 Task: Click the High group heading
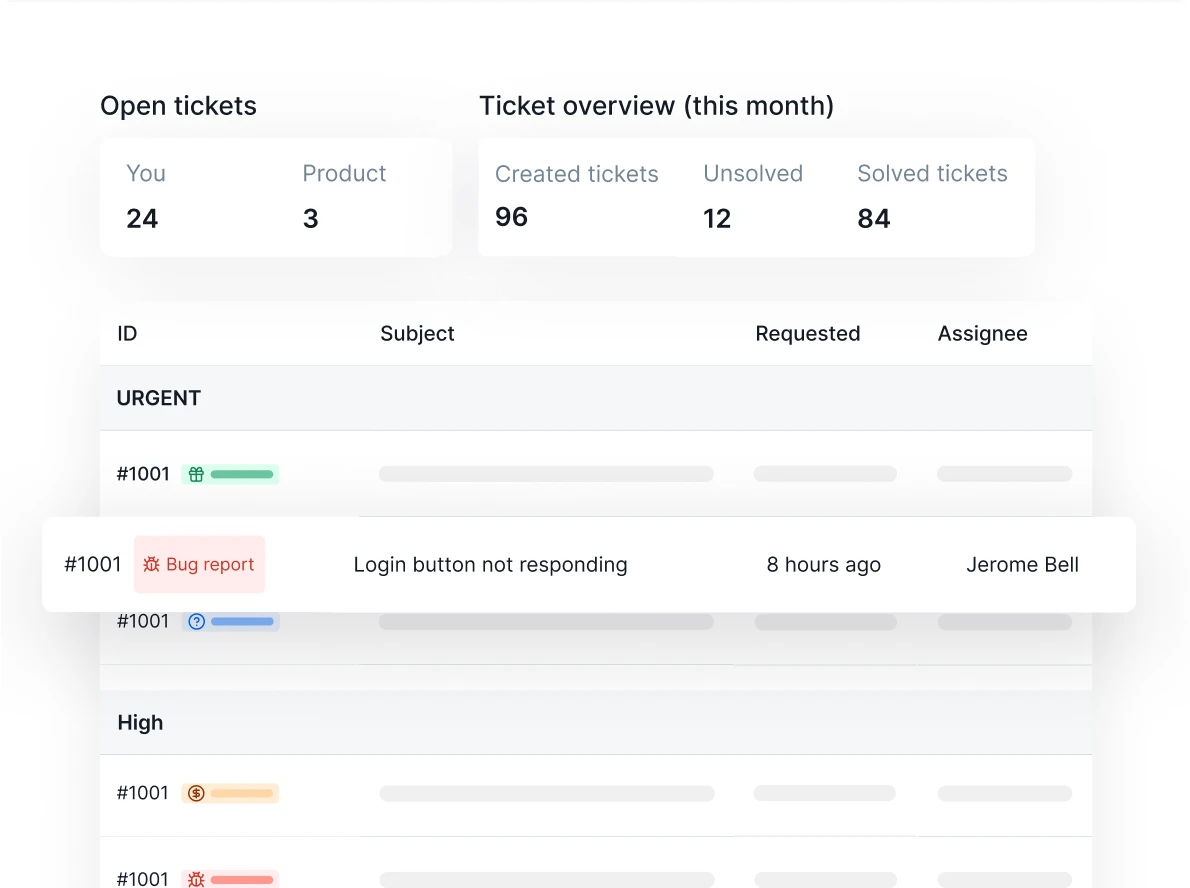click(140, 723)
